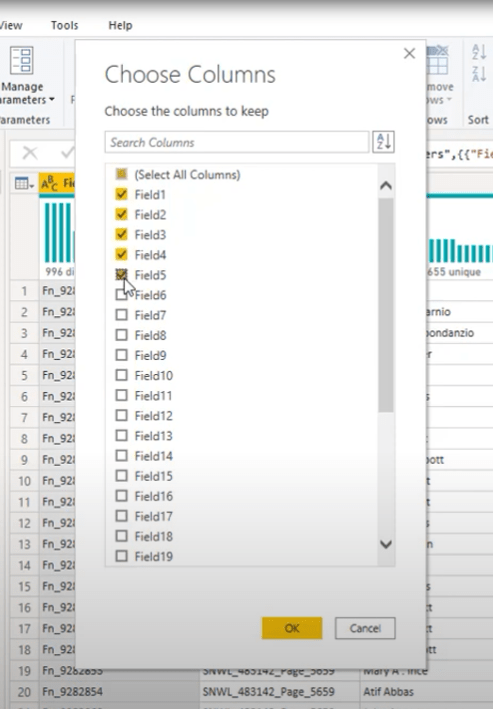Screen dimensions: 493x709
Task: Check Field14 checkbox
Action: click(121, 455)
